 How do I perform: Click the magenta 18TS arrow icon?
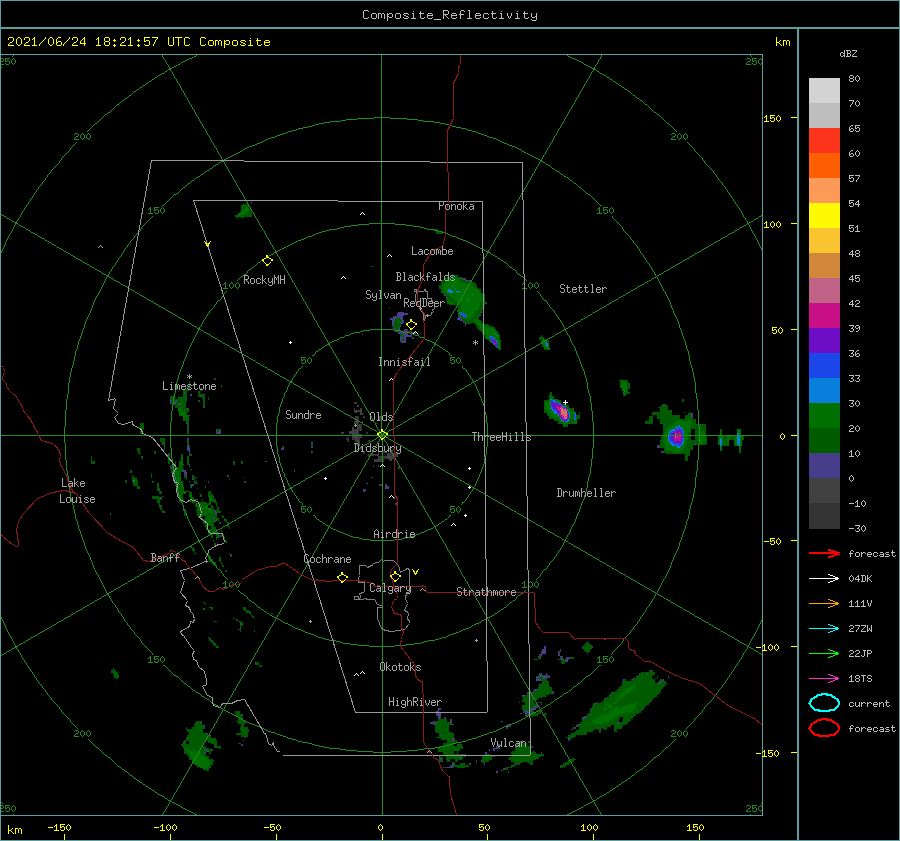(x=824, y=679)
